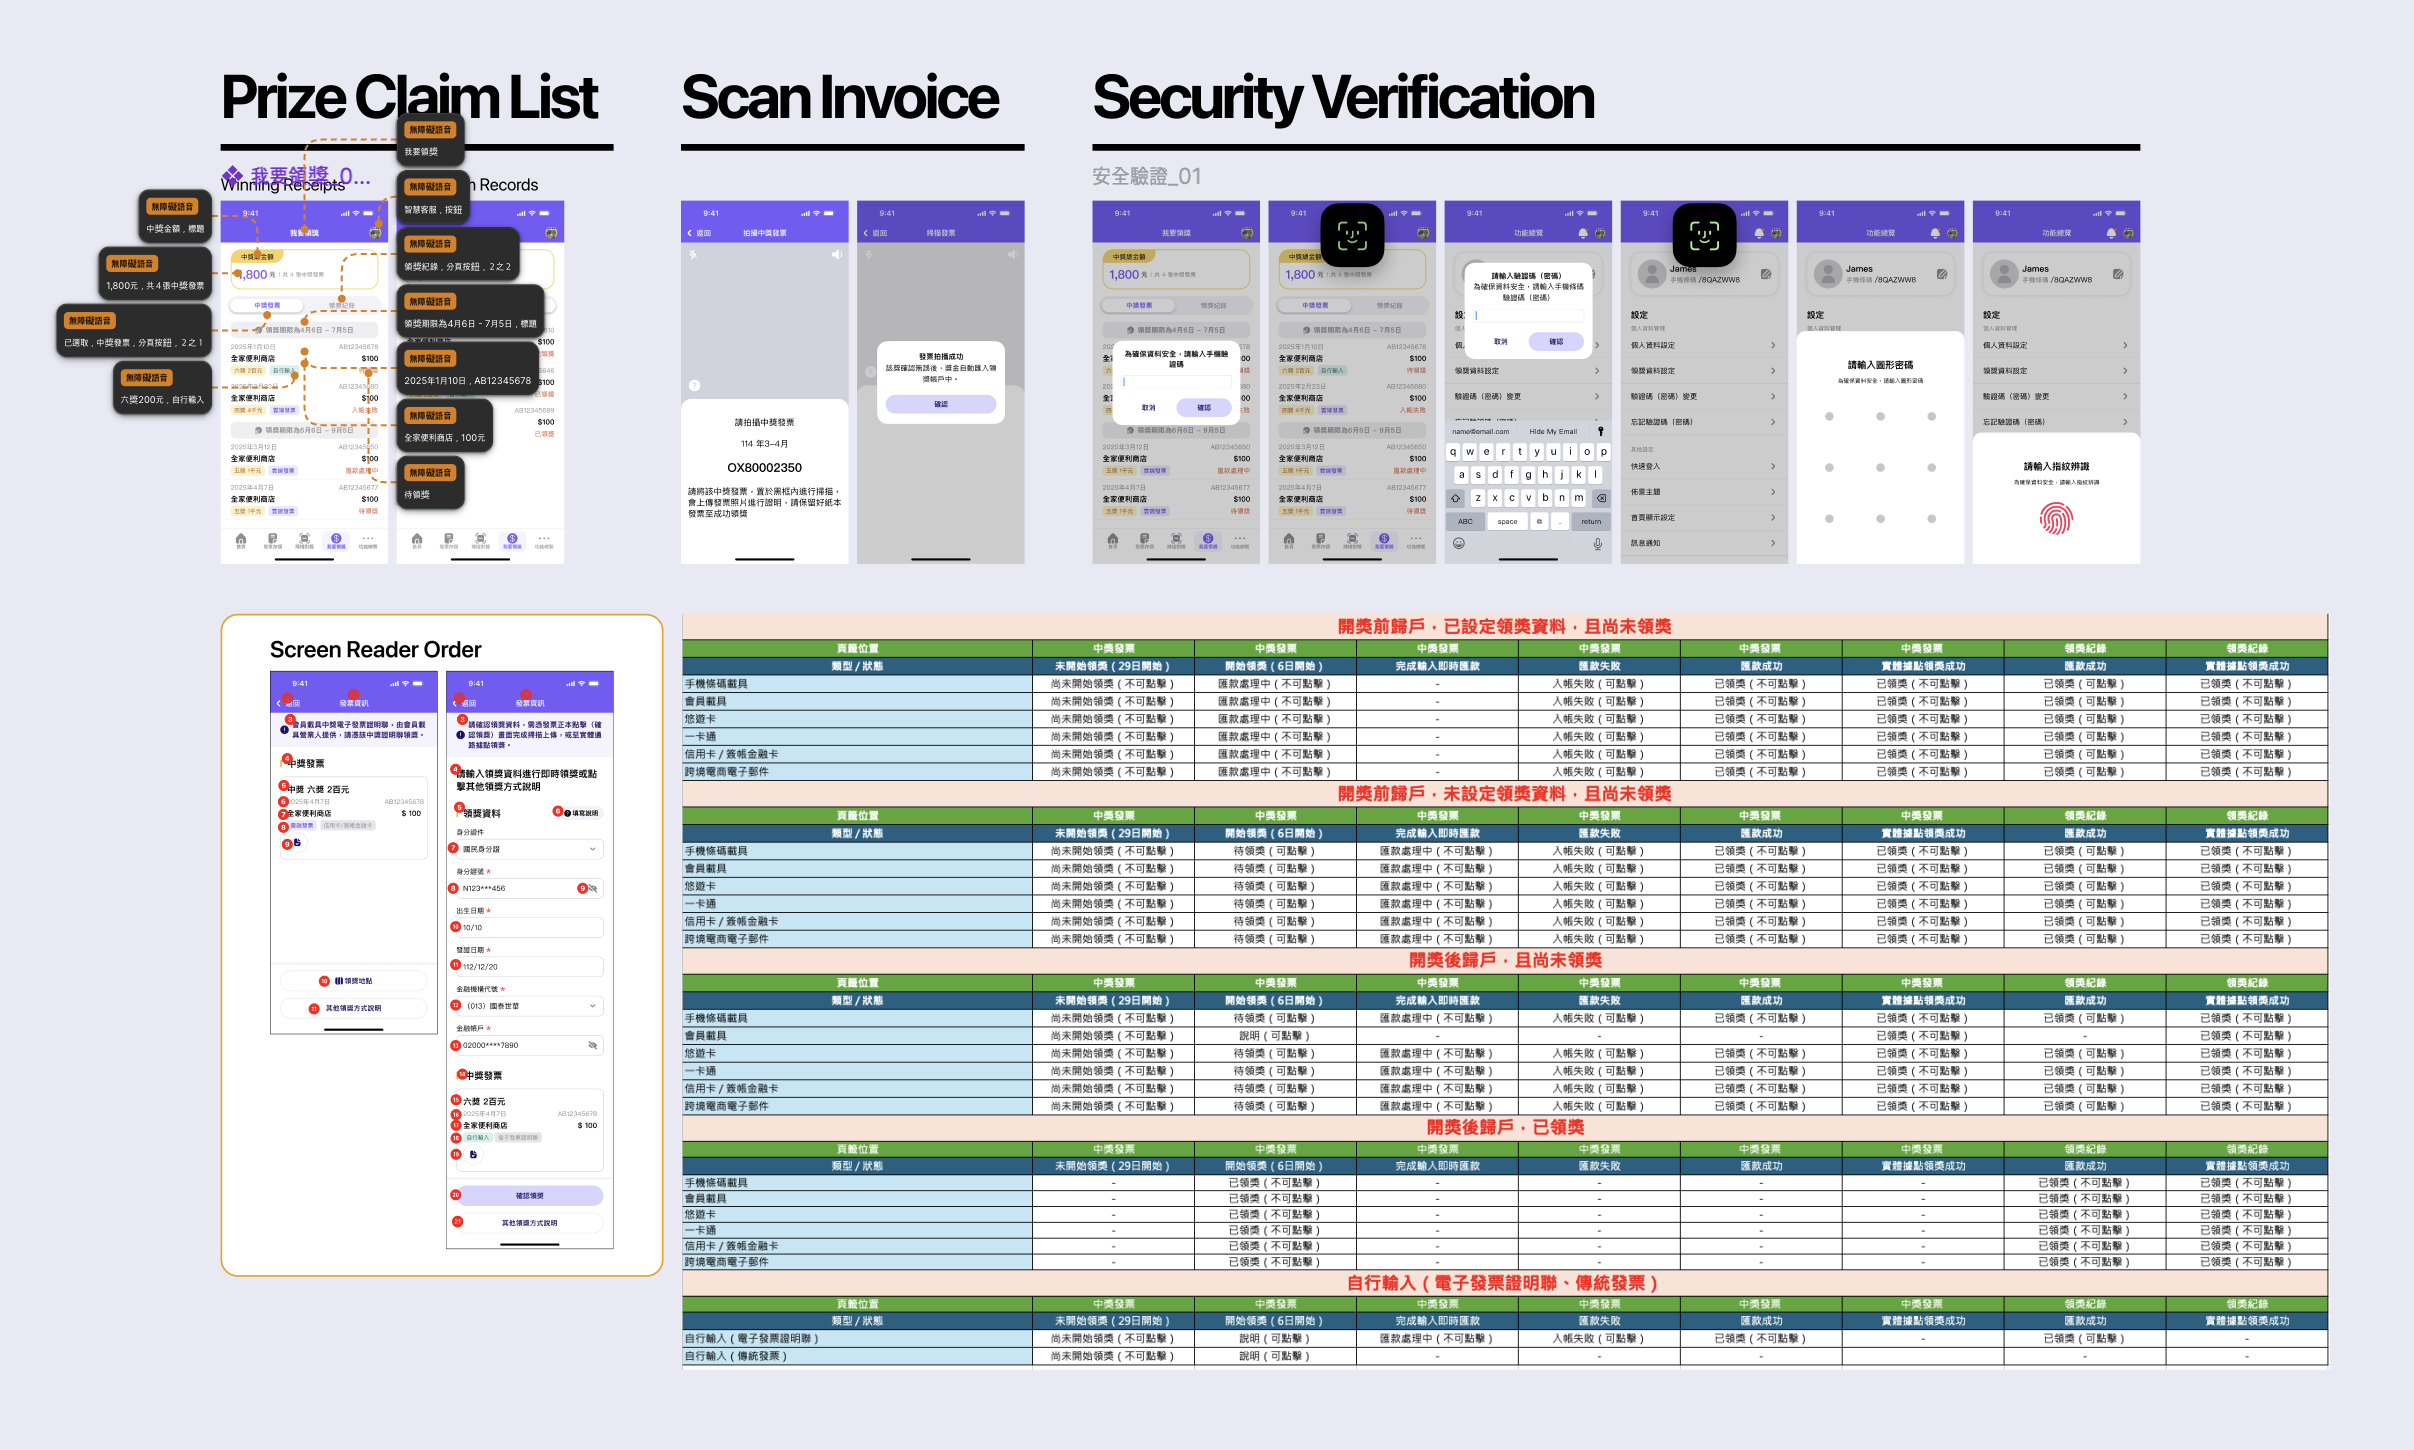
Task: Click the 確認 button in 發票拍攝成功 dialog
Action: pyautogui.click(x=941, y=404)
